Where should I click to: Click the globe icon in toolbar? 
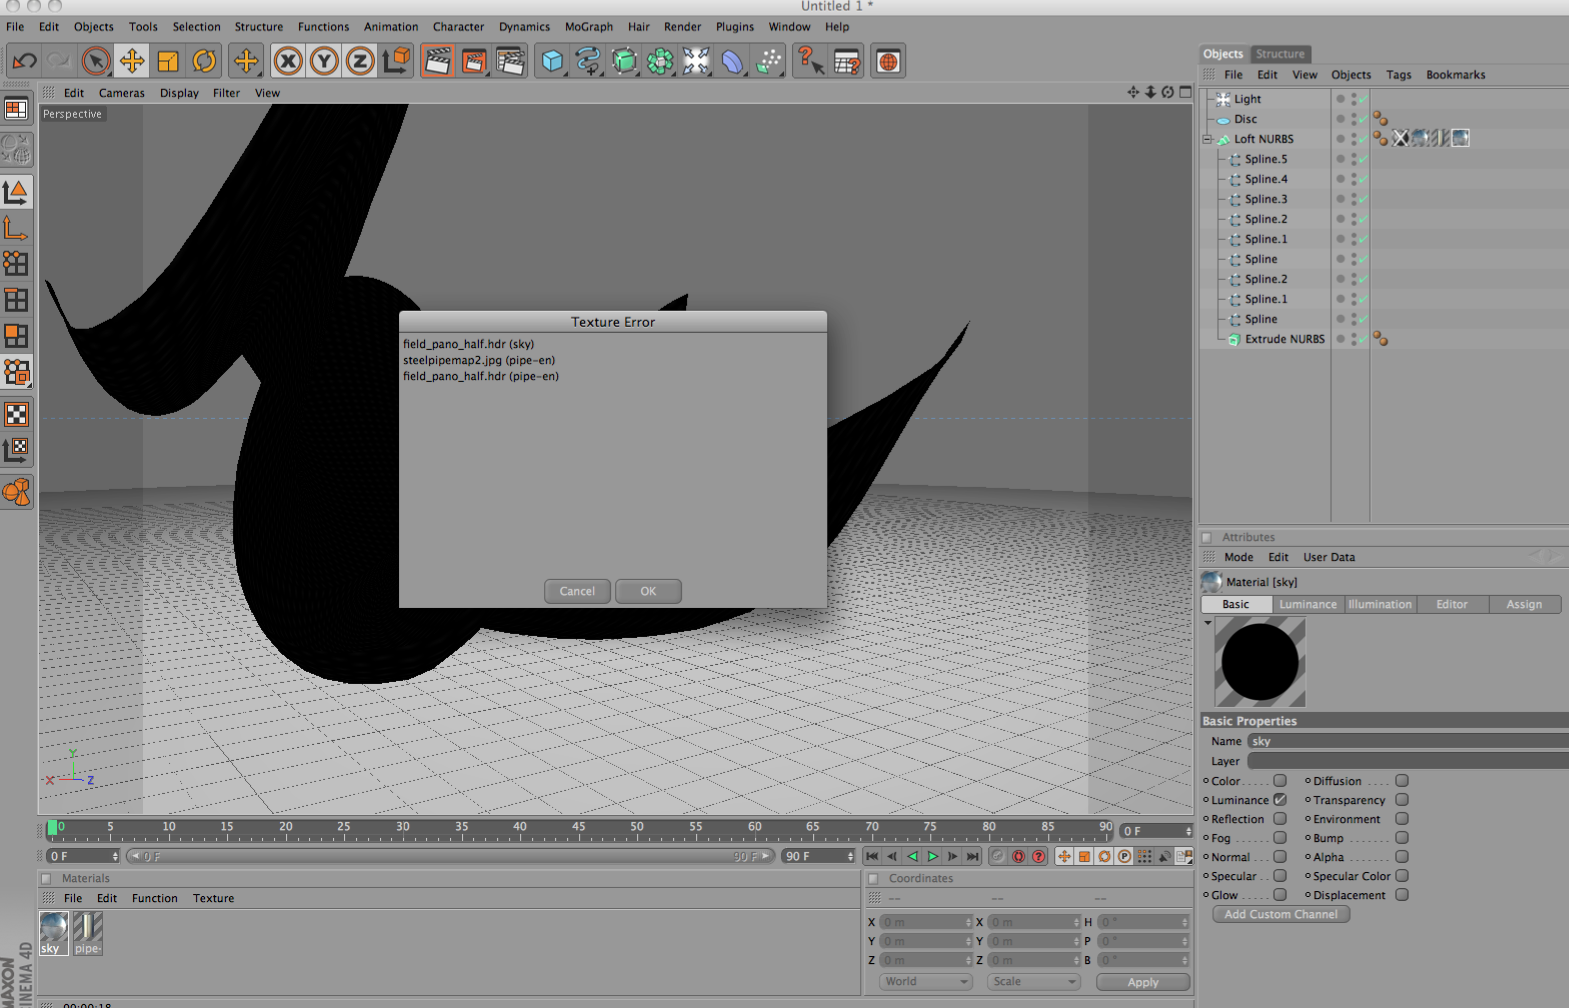888,62
